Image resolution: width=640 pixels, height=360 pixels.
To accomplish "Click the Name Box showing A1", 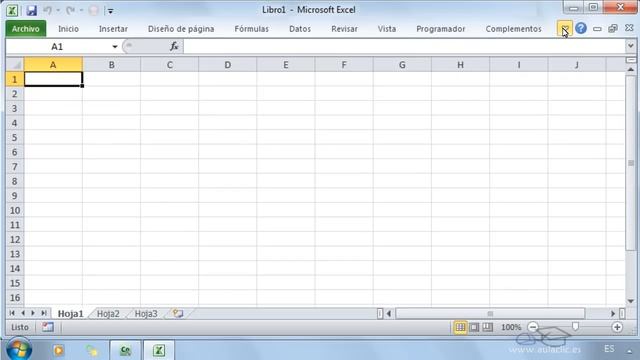I will click(57, 47).
